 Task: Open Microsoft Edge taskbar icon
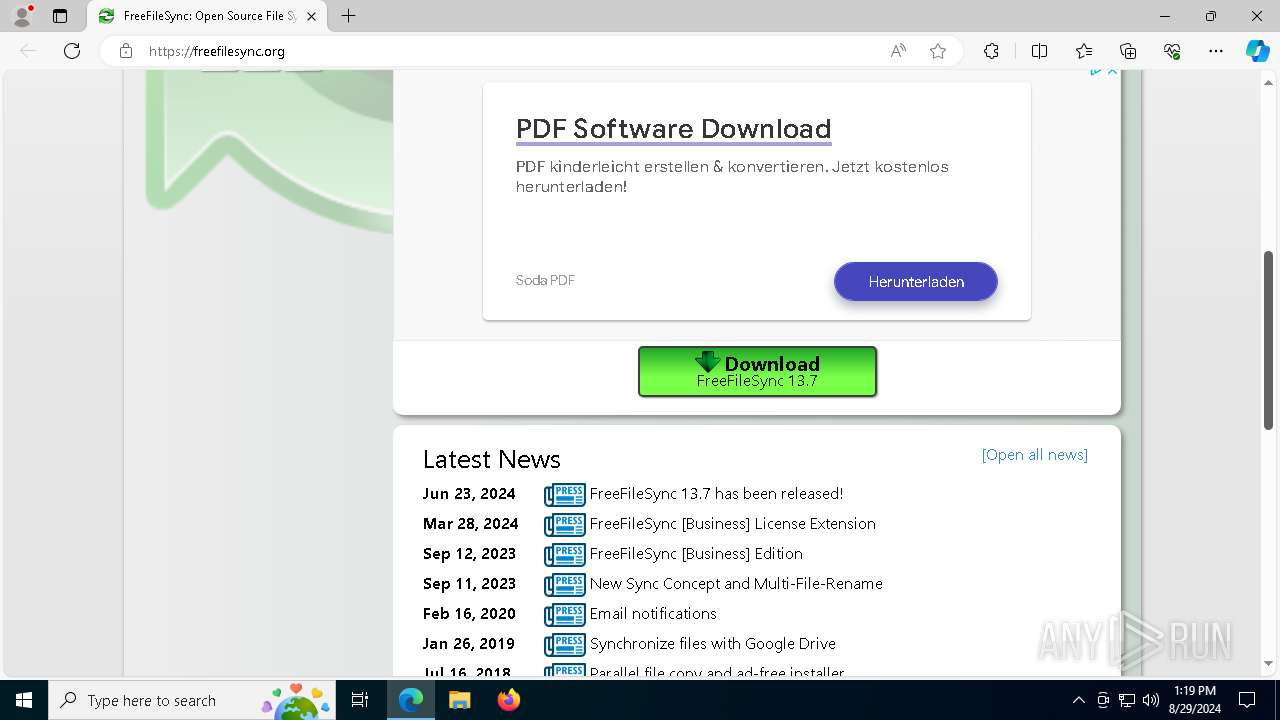click(411, 700)
